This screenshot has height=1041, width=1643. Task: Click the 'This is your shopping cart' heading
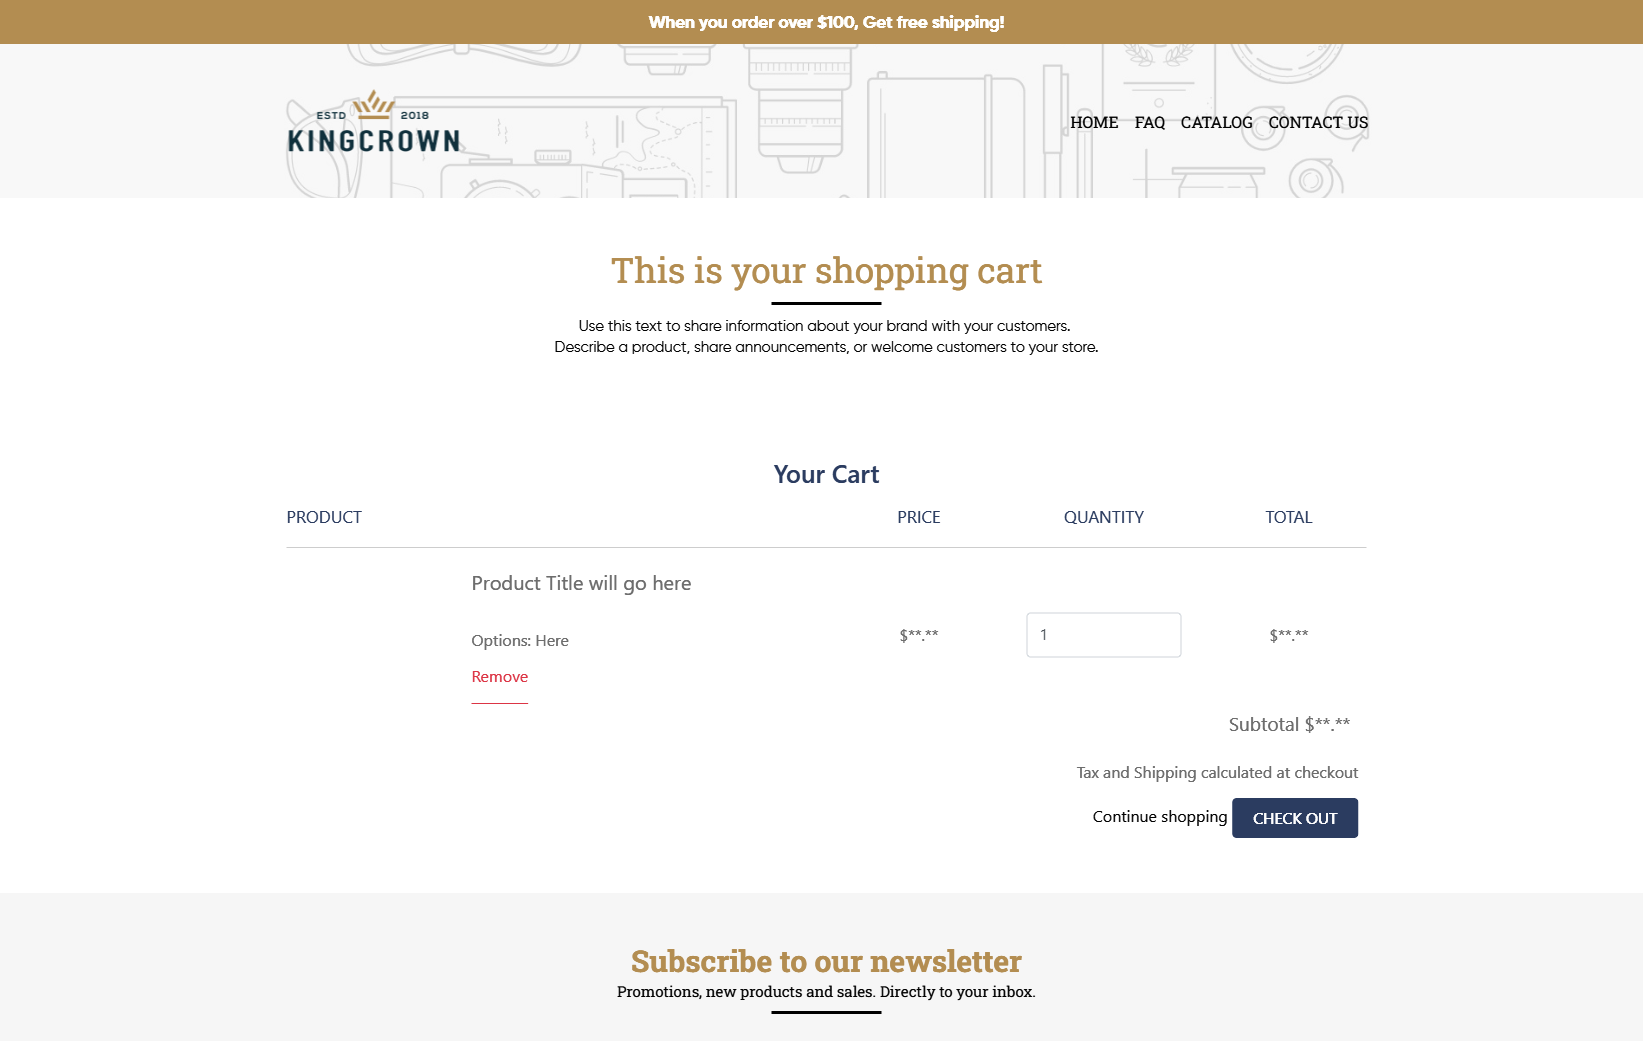pos(826,271)
